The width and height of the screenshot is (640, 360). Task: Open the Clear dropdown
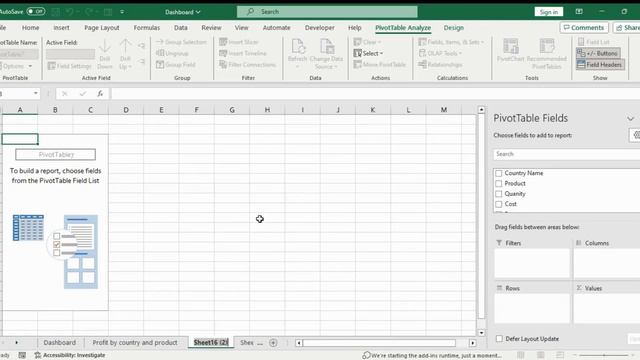pyautogui.click(x=367, y=42)
